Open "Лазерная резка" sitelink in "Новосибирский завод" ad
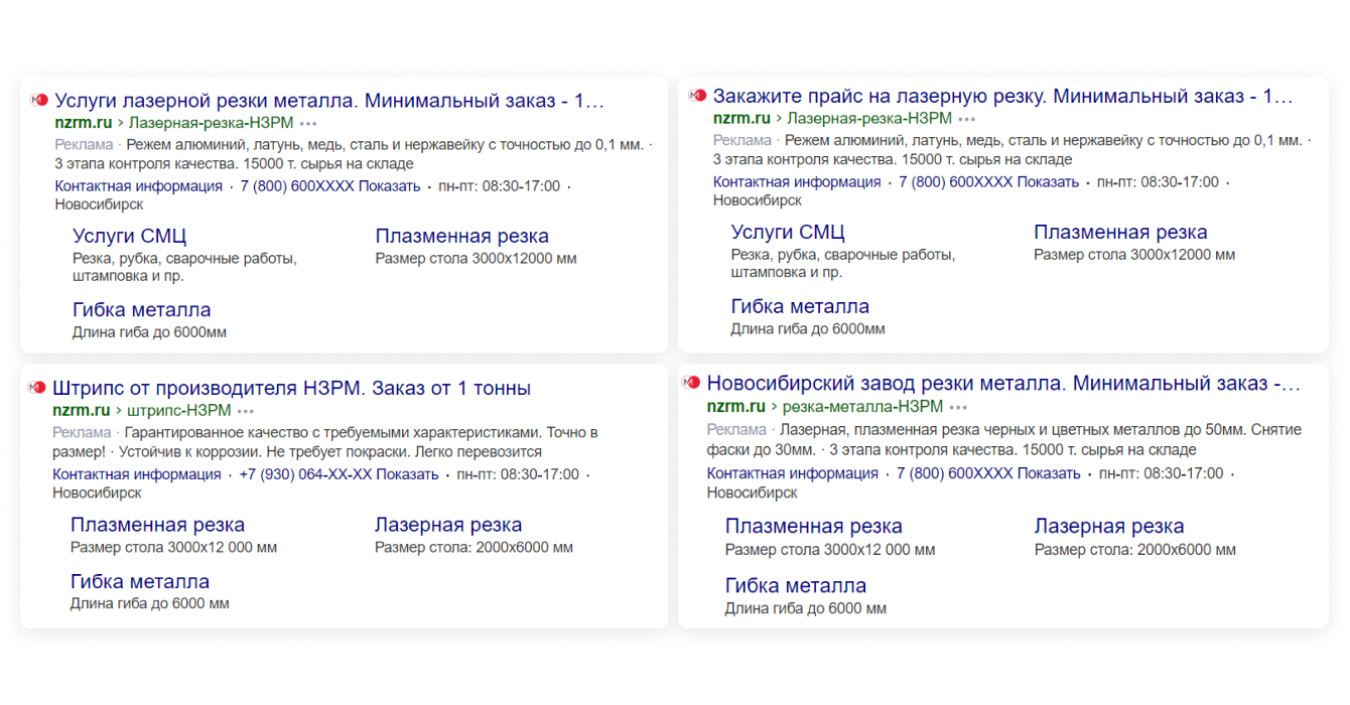This screenshot has height=705, width=1350. pyautogui.click(x=1108, y=526)
